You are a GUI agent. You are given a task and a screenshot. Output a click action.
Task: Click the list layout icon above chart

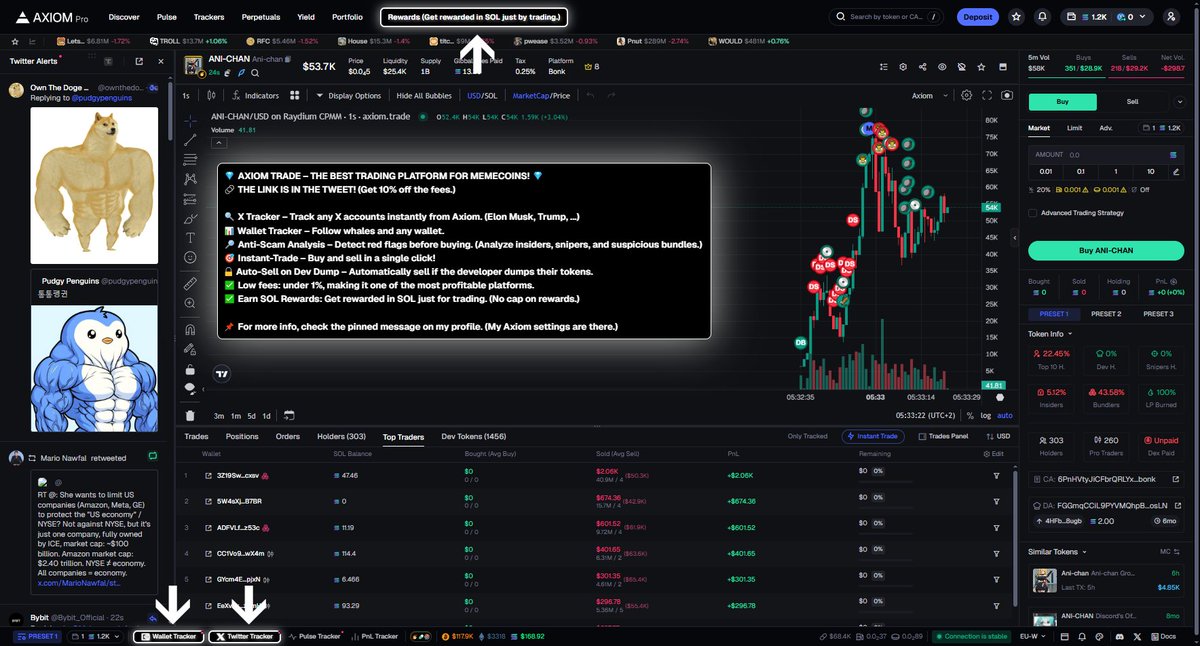click(883, 66)
